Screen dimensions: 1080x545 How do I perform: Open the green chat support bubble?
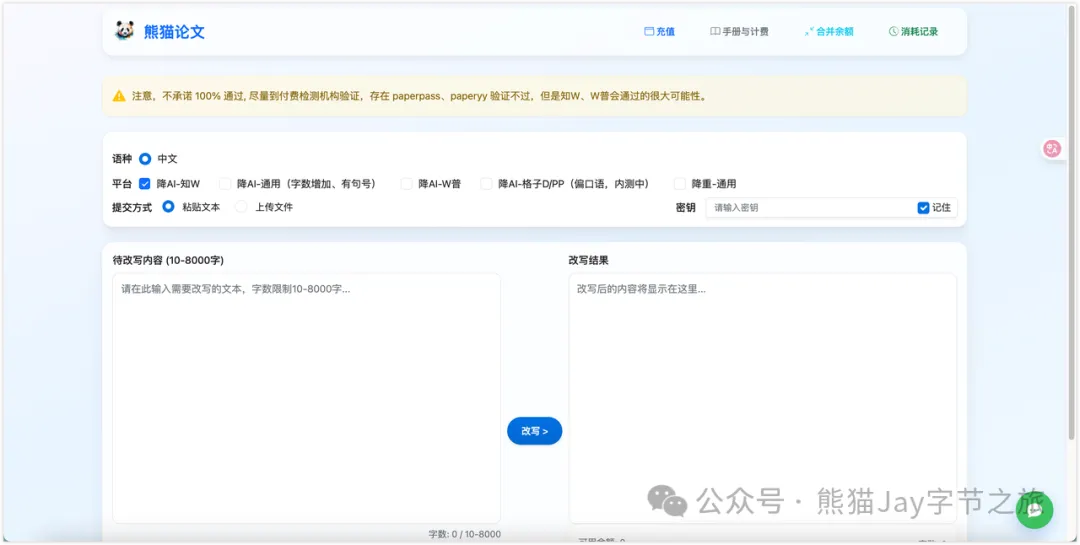(x=1035, y=510)
